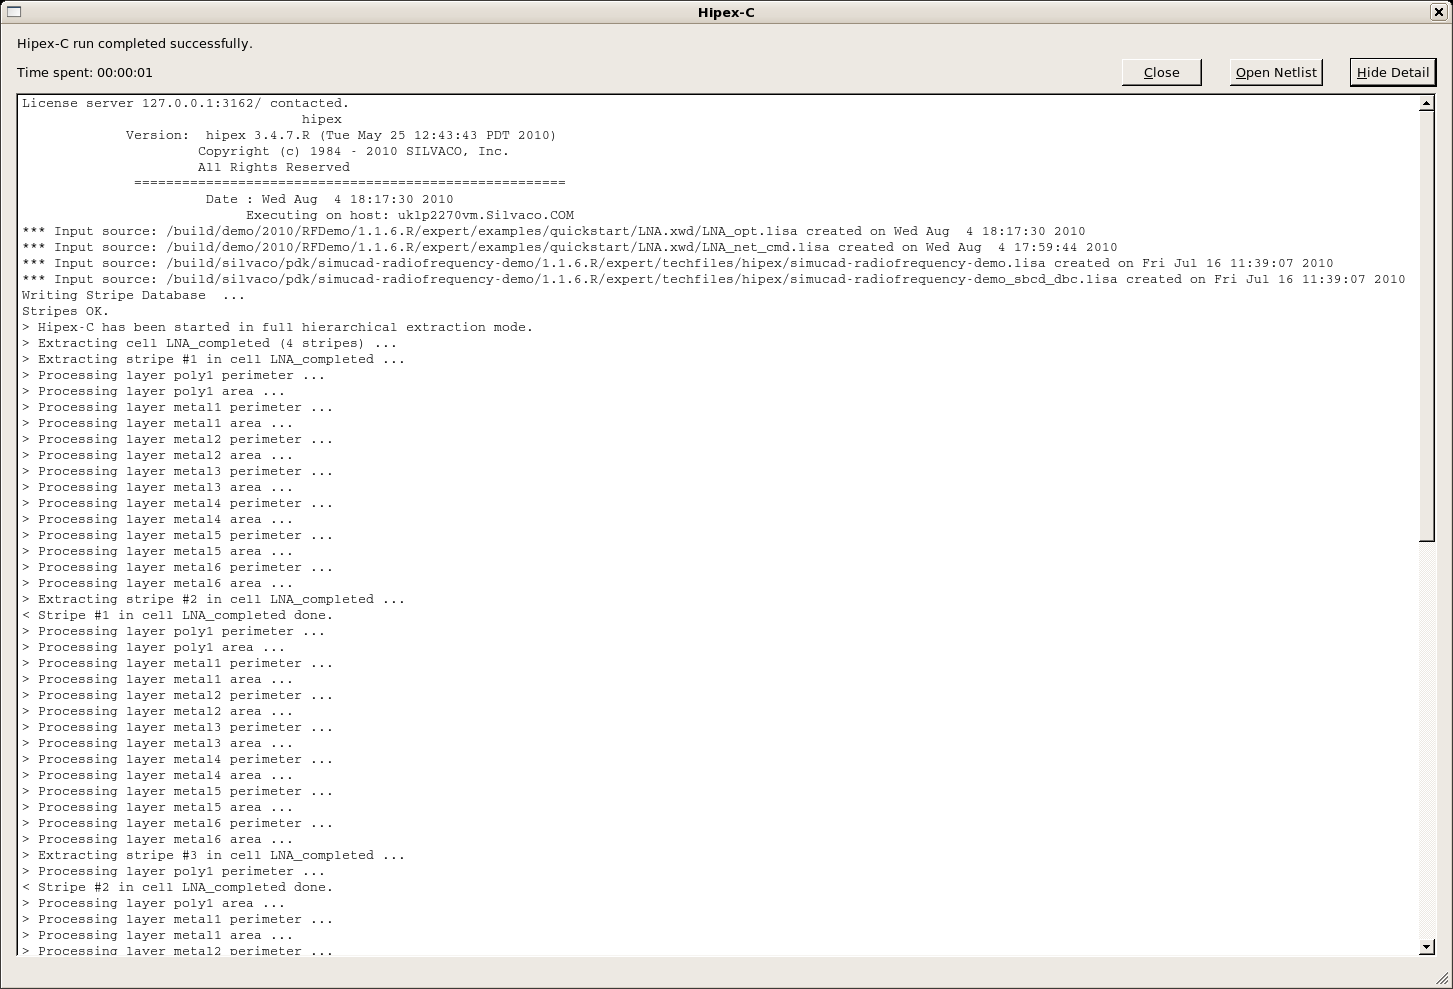1453x989 pixels.
Task: Click the scrollbar up arrow
Action: 1427,103
